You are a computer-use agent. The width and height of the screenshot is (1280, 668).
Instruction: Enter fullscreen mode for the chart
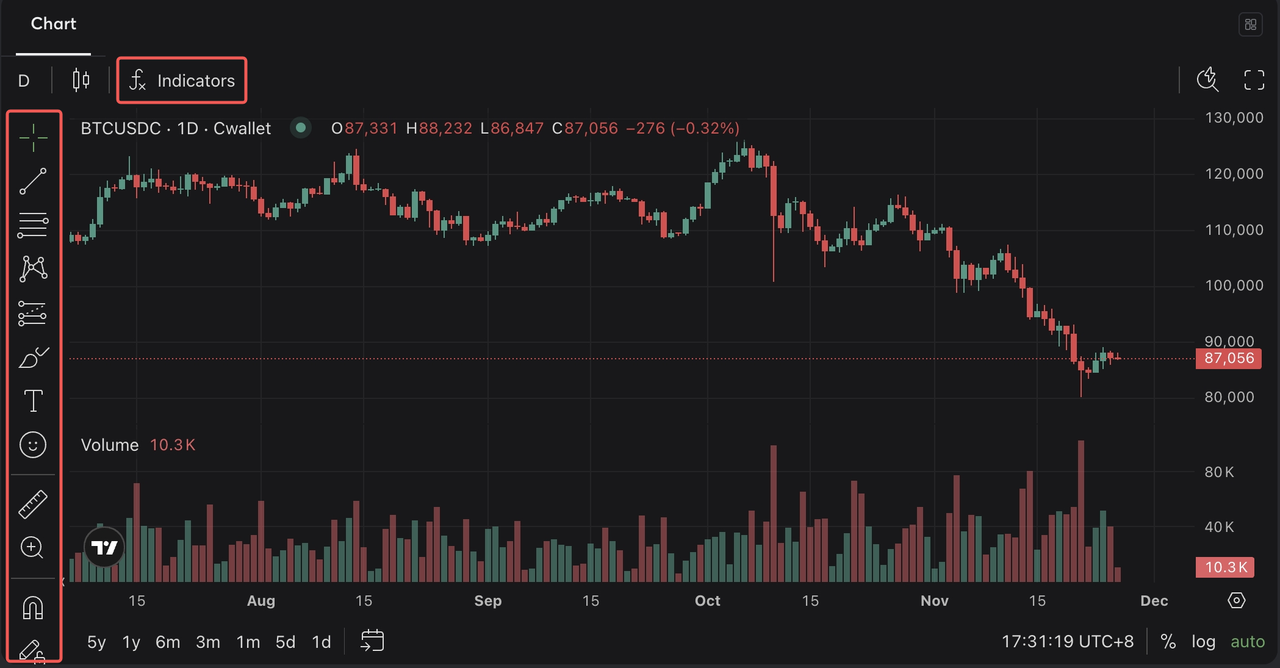(1254, 80)
